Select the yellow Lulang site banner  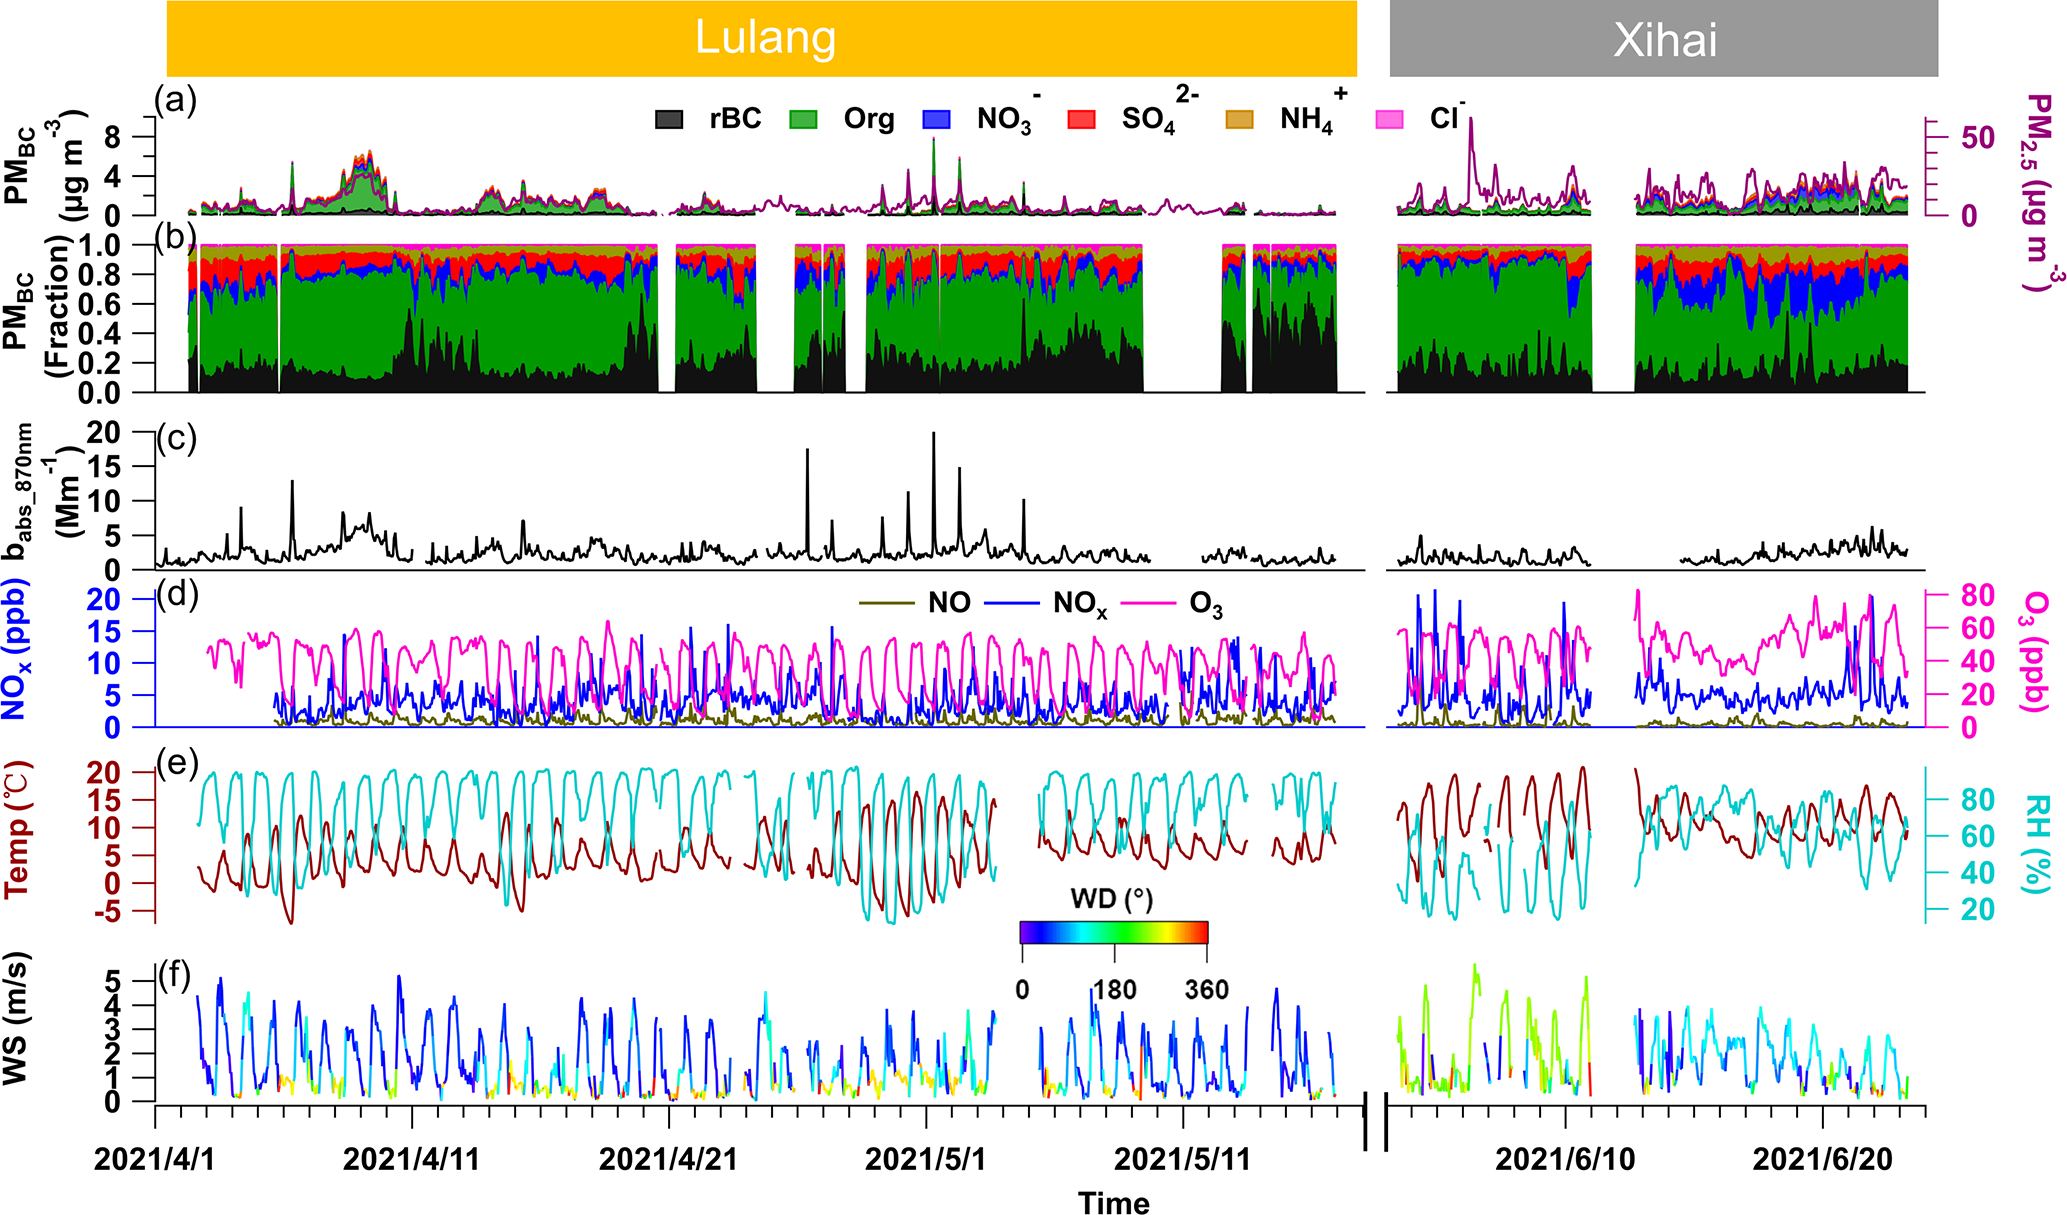(762, 39)
